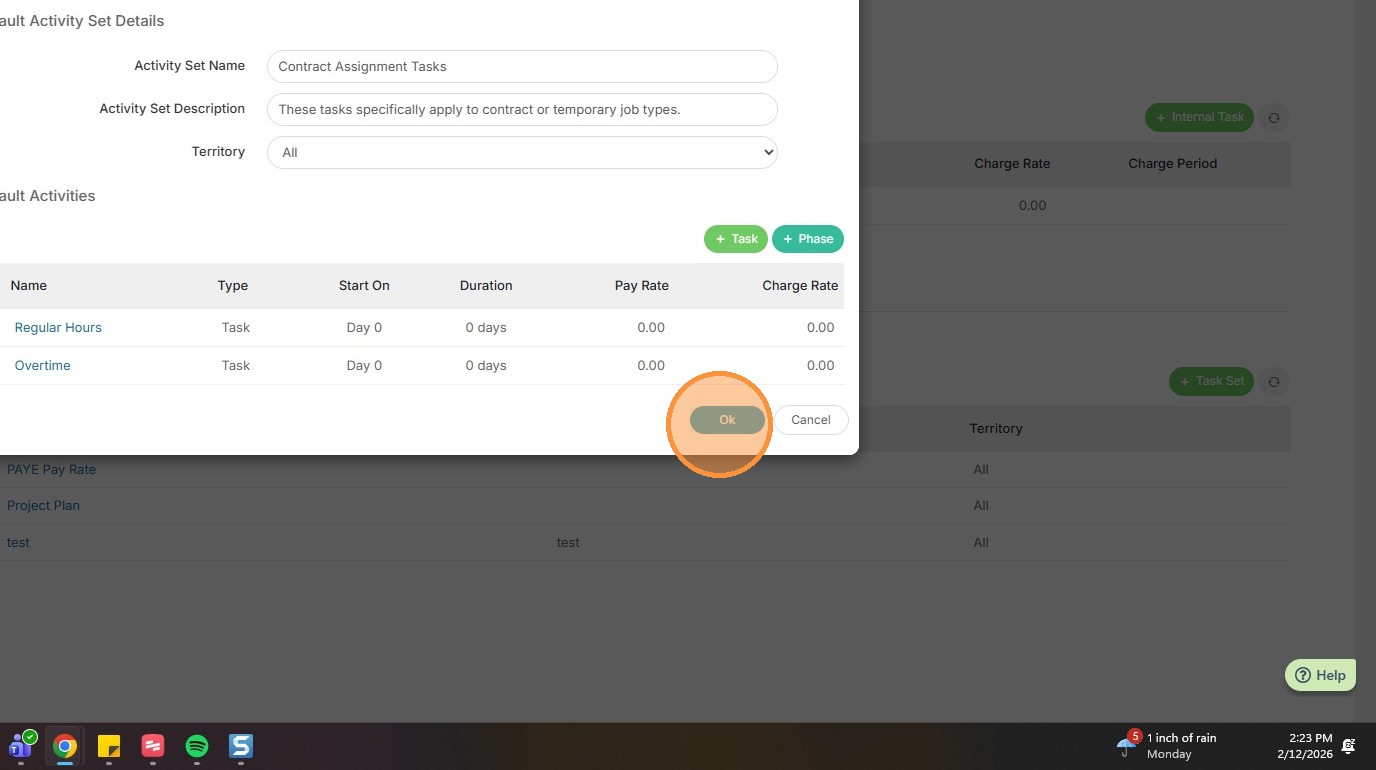Launch the Sticky Notes taskbar icon
Screen dimensions: 1376x770
coord(109,746)
